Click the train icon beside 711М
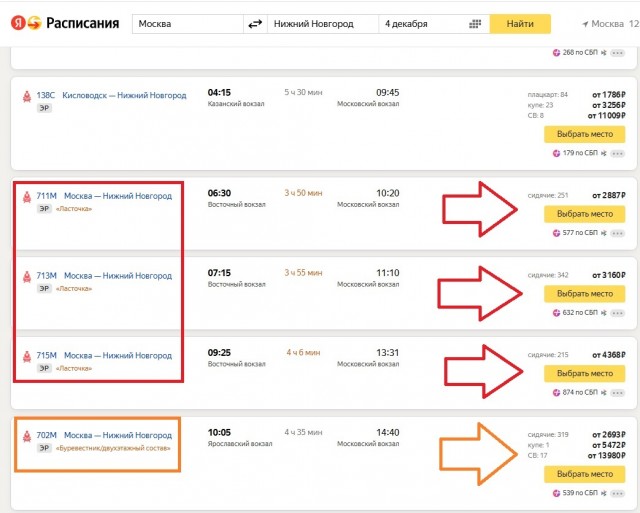This screenshot has width=640, height=513. coord(27,197)
